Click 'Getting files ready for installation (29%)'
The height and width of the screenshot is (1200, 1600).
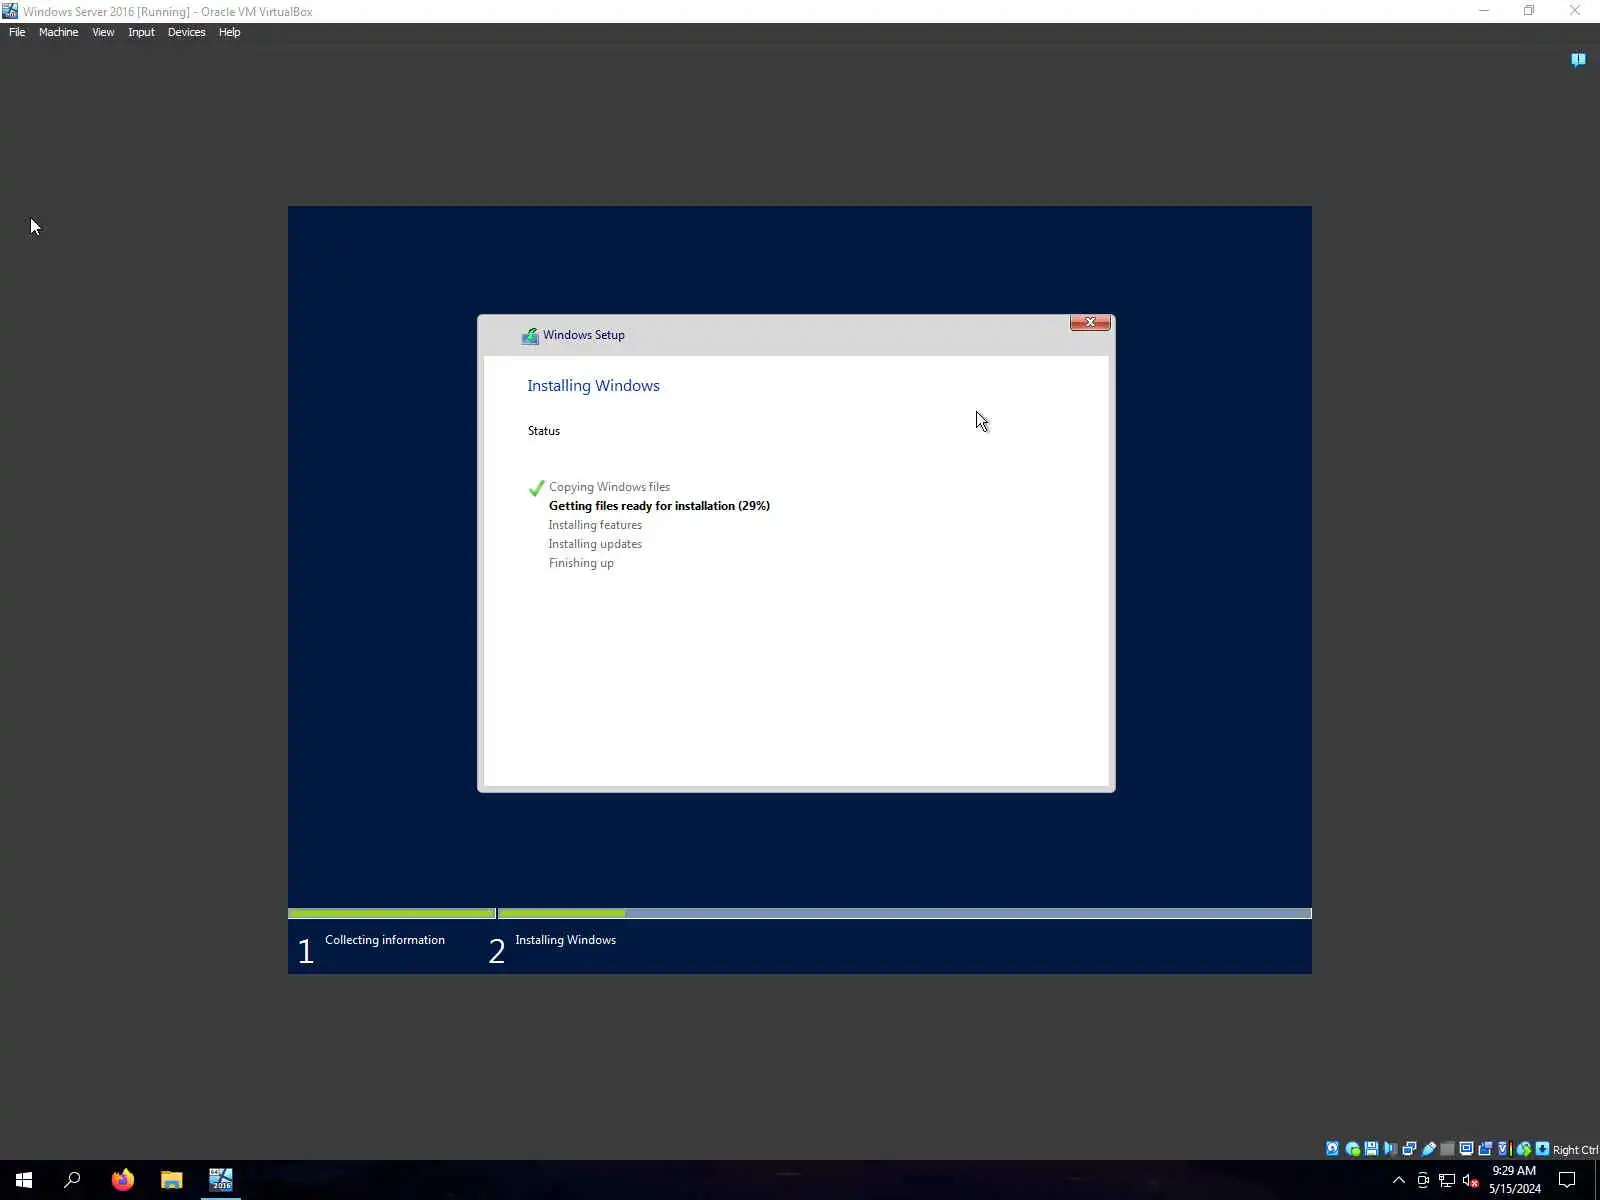659,506
